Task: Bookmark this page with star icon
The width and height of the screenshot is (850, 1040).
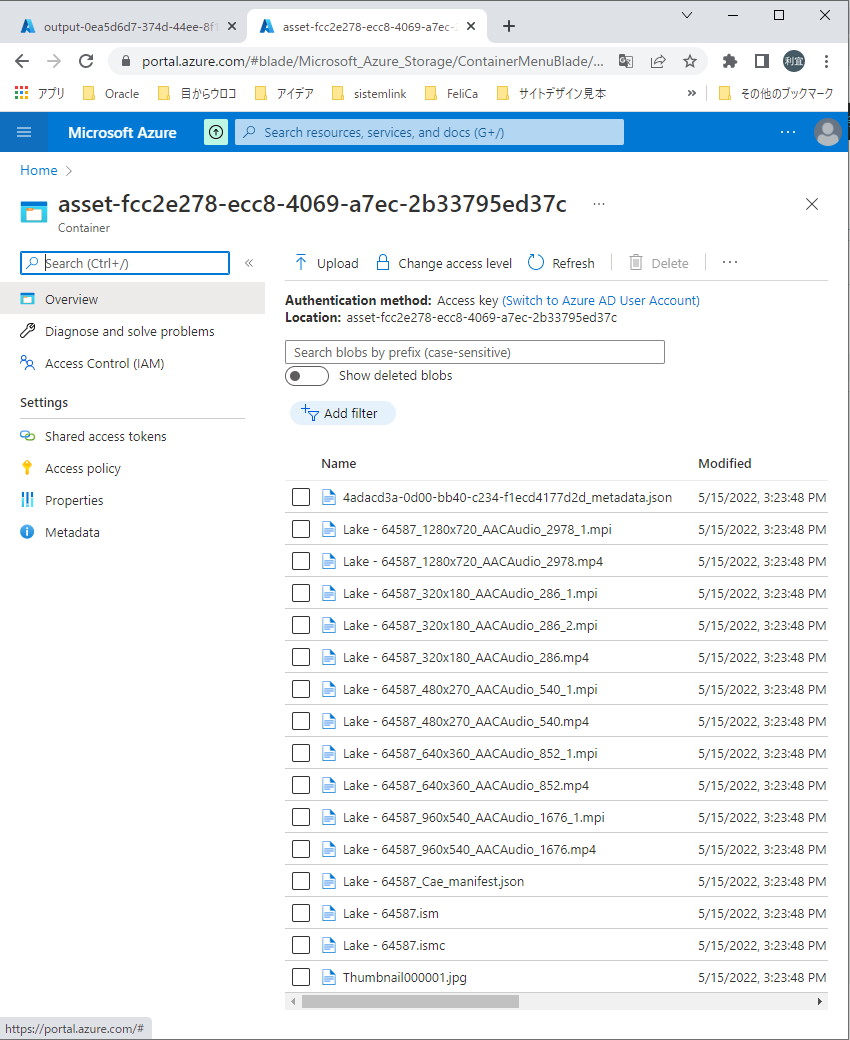Action: 690,61
